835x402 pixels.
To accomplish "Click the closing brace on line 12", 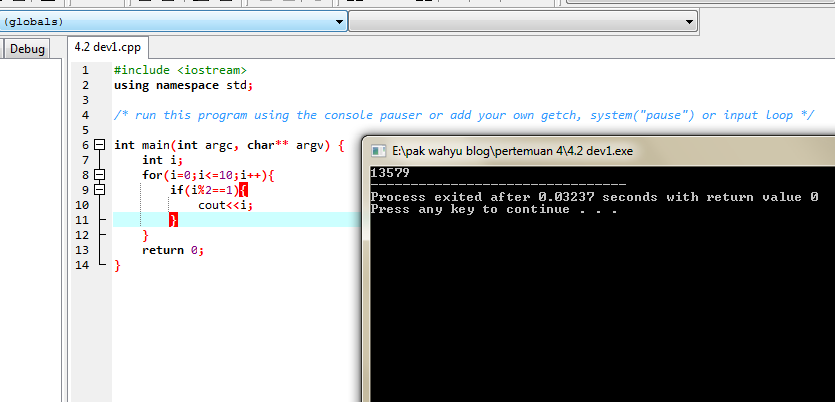I will point(146,235).
